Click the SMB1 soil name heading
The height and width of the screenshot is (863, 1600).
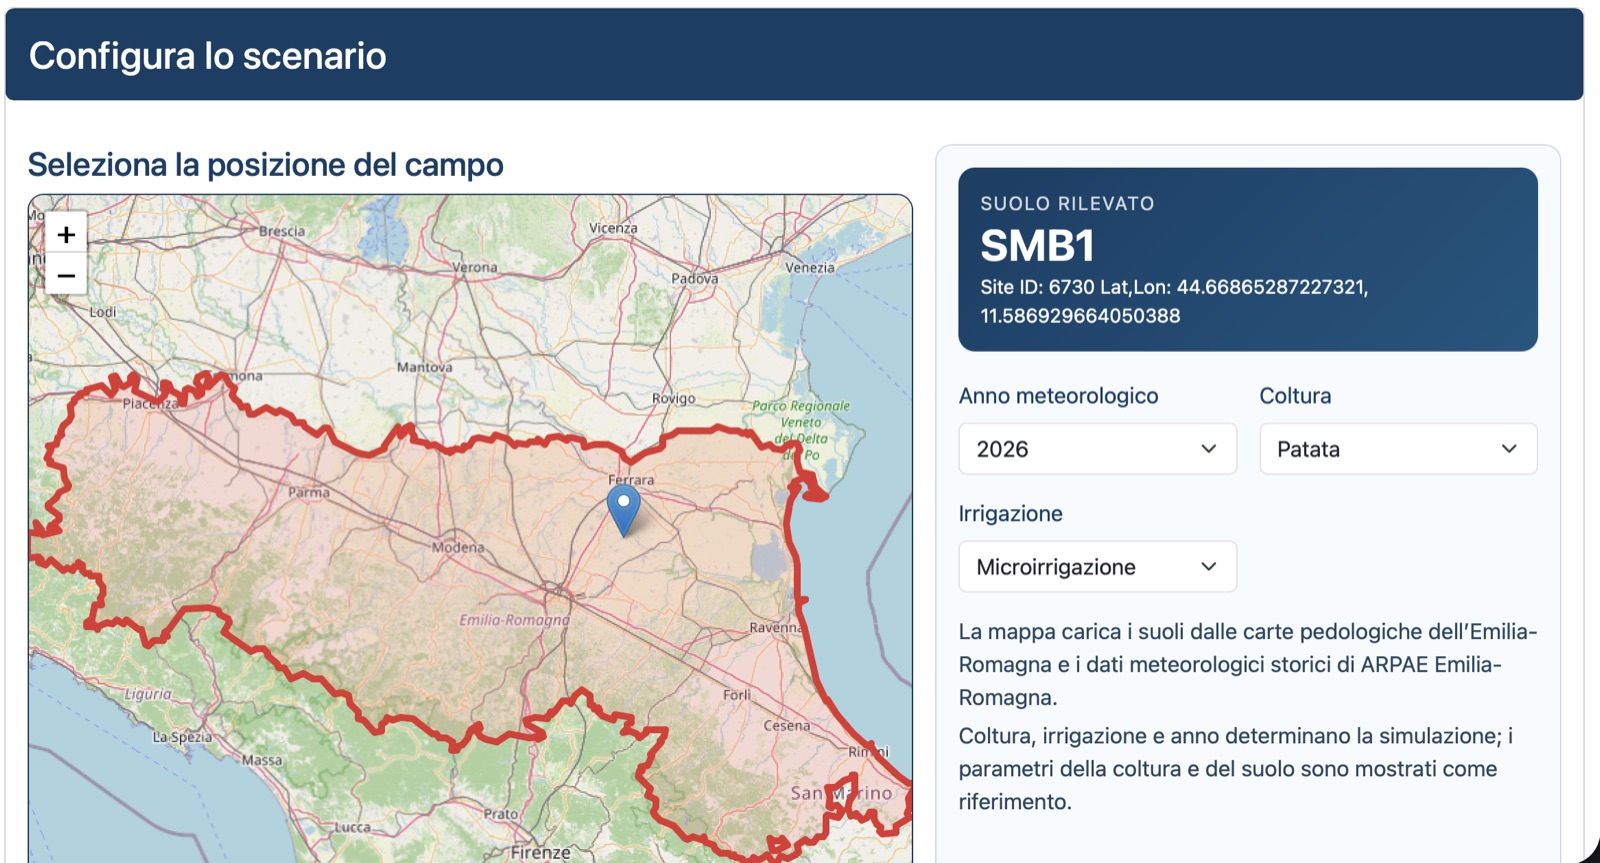point(1037,246)
